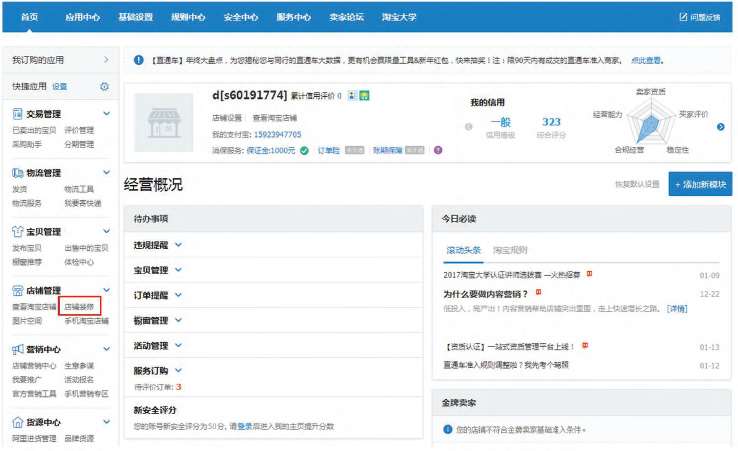Image resolution: width=738 pixels, height=451 pixels.
Task: Click the 物流管理 truck icon
Action: (18, 173)
